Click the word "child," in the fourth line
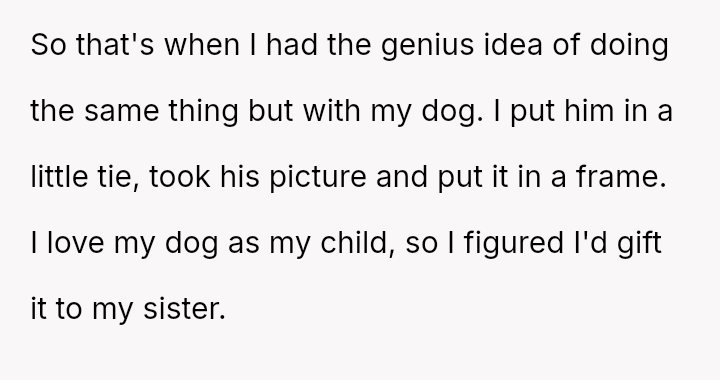This screenshot has height=380, width=720. 357,243
